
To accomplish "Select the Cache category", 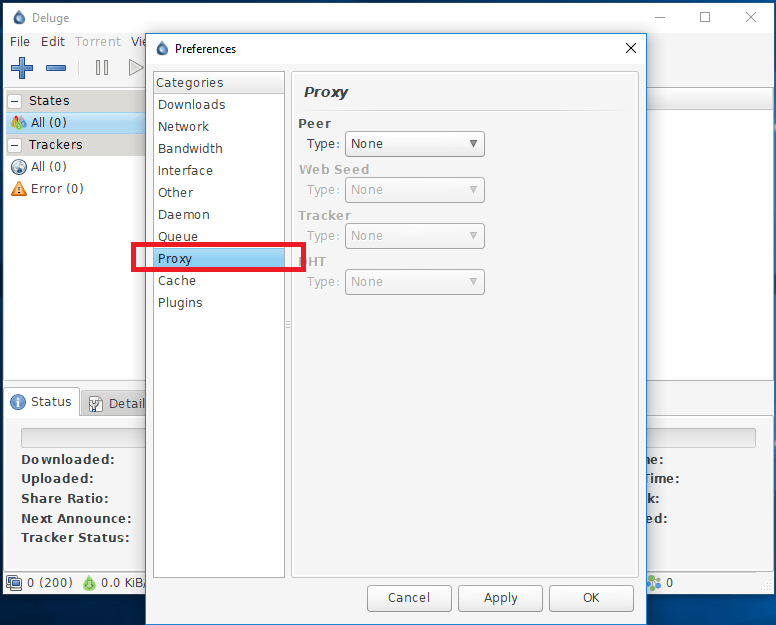I will pyautogui.click(x=219, y=281).
